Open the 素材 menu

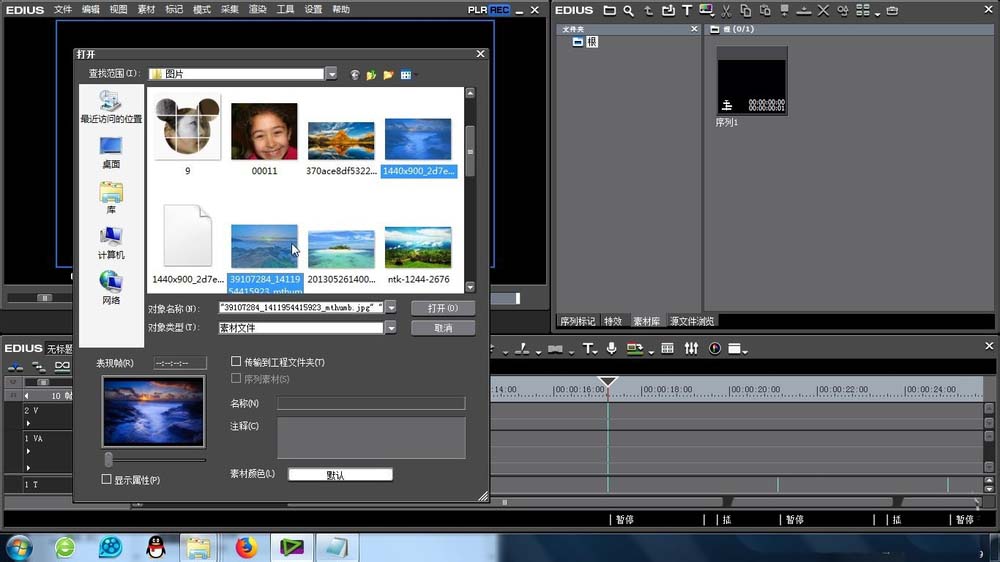[146, 10]
